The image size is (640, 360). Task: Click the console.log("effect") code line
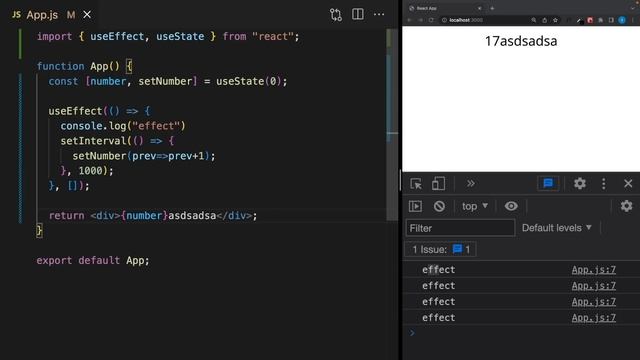tap(123, 126)
